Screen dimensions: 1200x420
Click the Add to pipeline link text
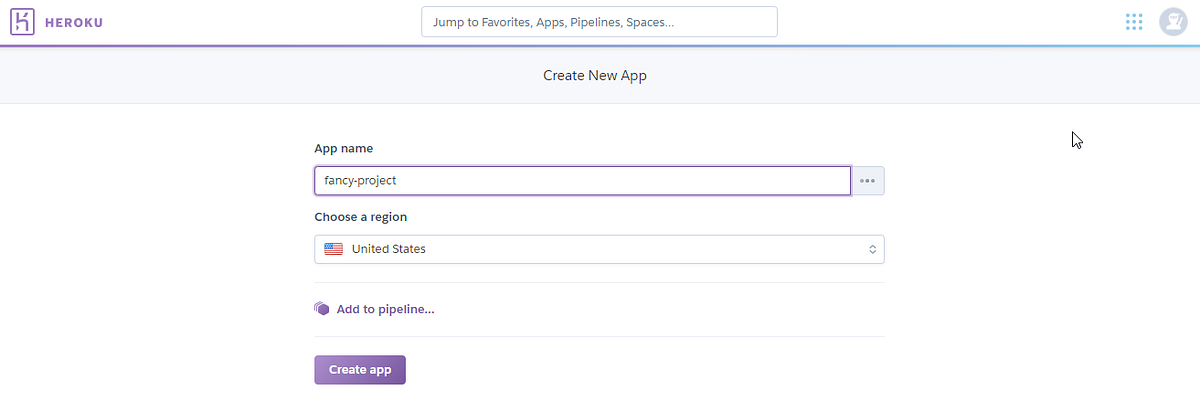point(385,309)
